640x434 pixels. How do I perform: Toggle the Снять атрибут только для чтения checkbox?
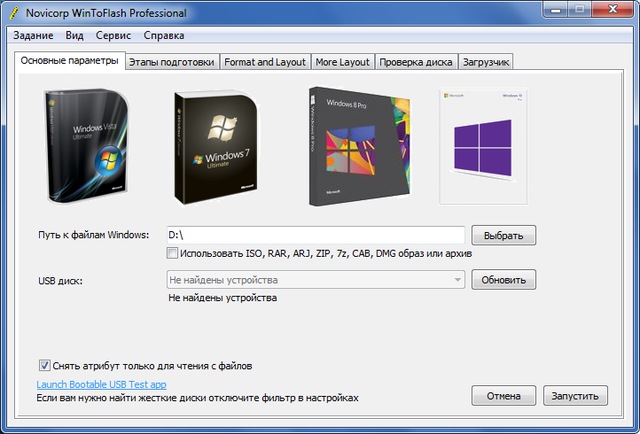(x=44, y=364)
